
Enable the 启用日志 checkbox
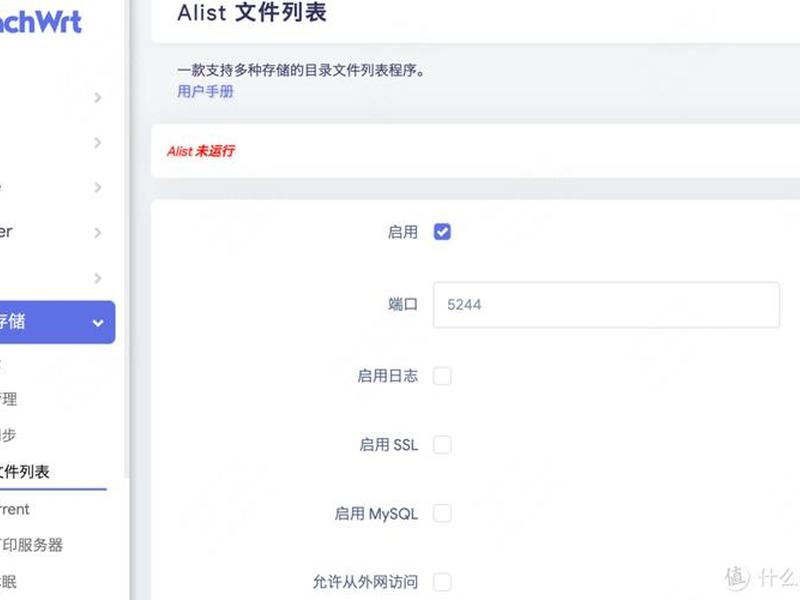pyautogui.click(x=442, y=376)
